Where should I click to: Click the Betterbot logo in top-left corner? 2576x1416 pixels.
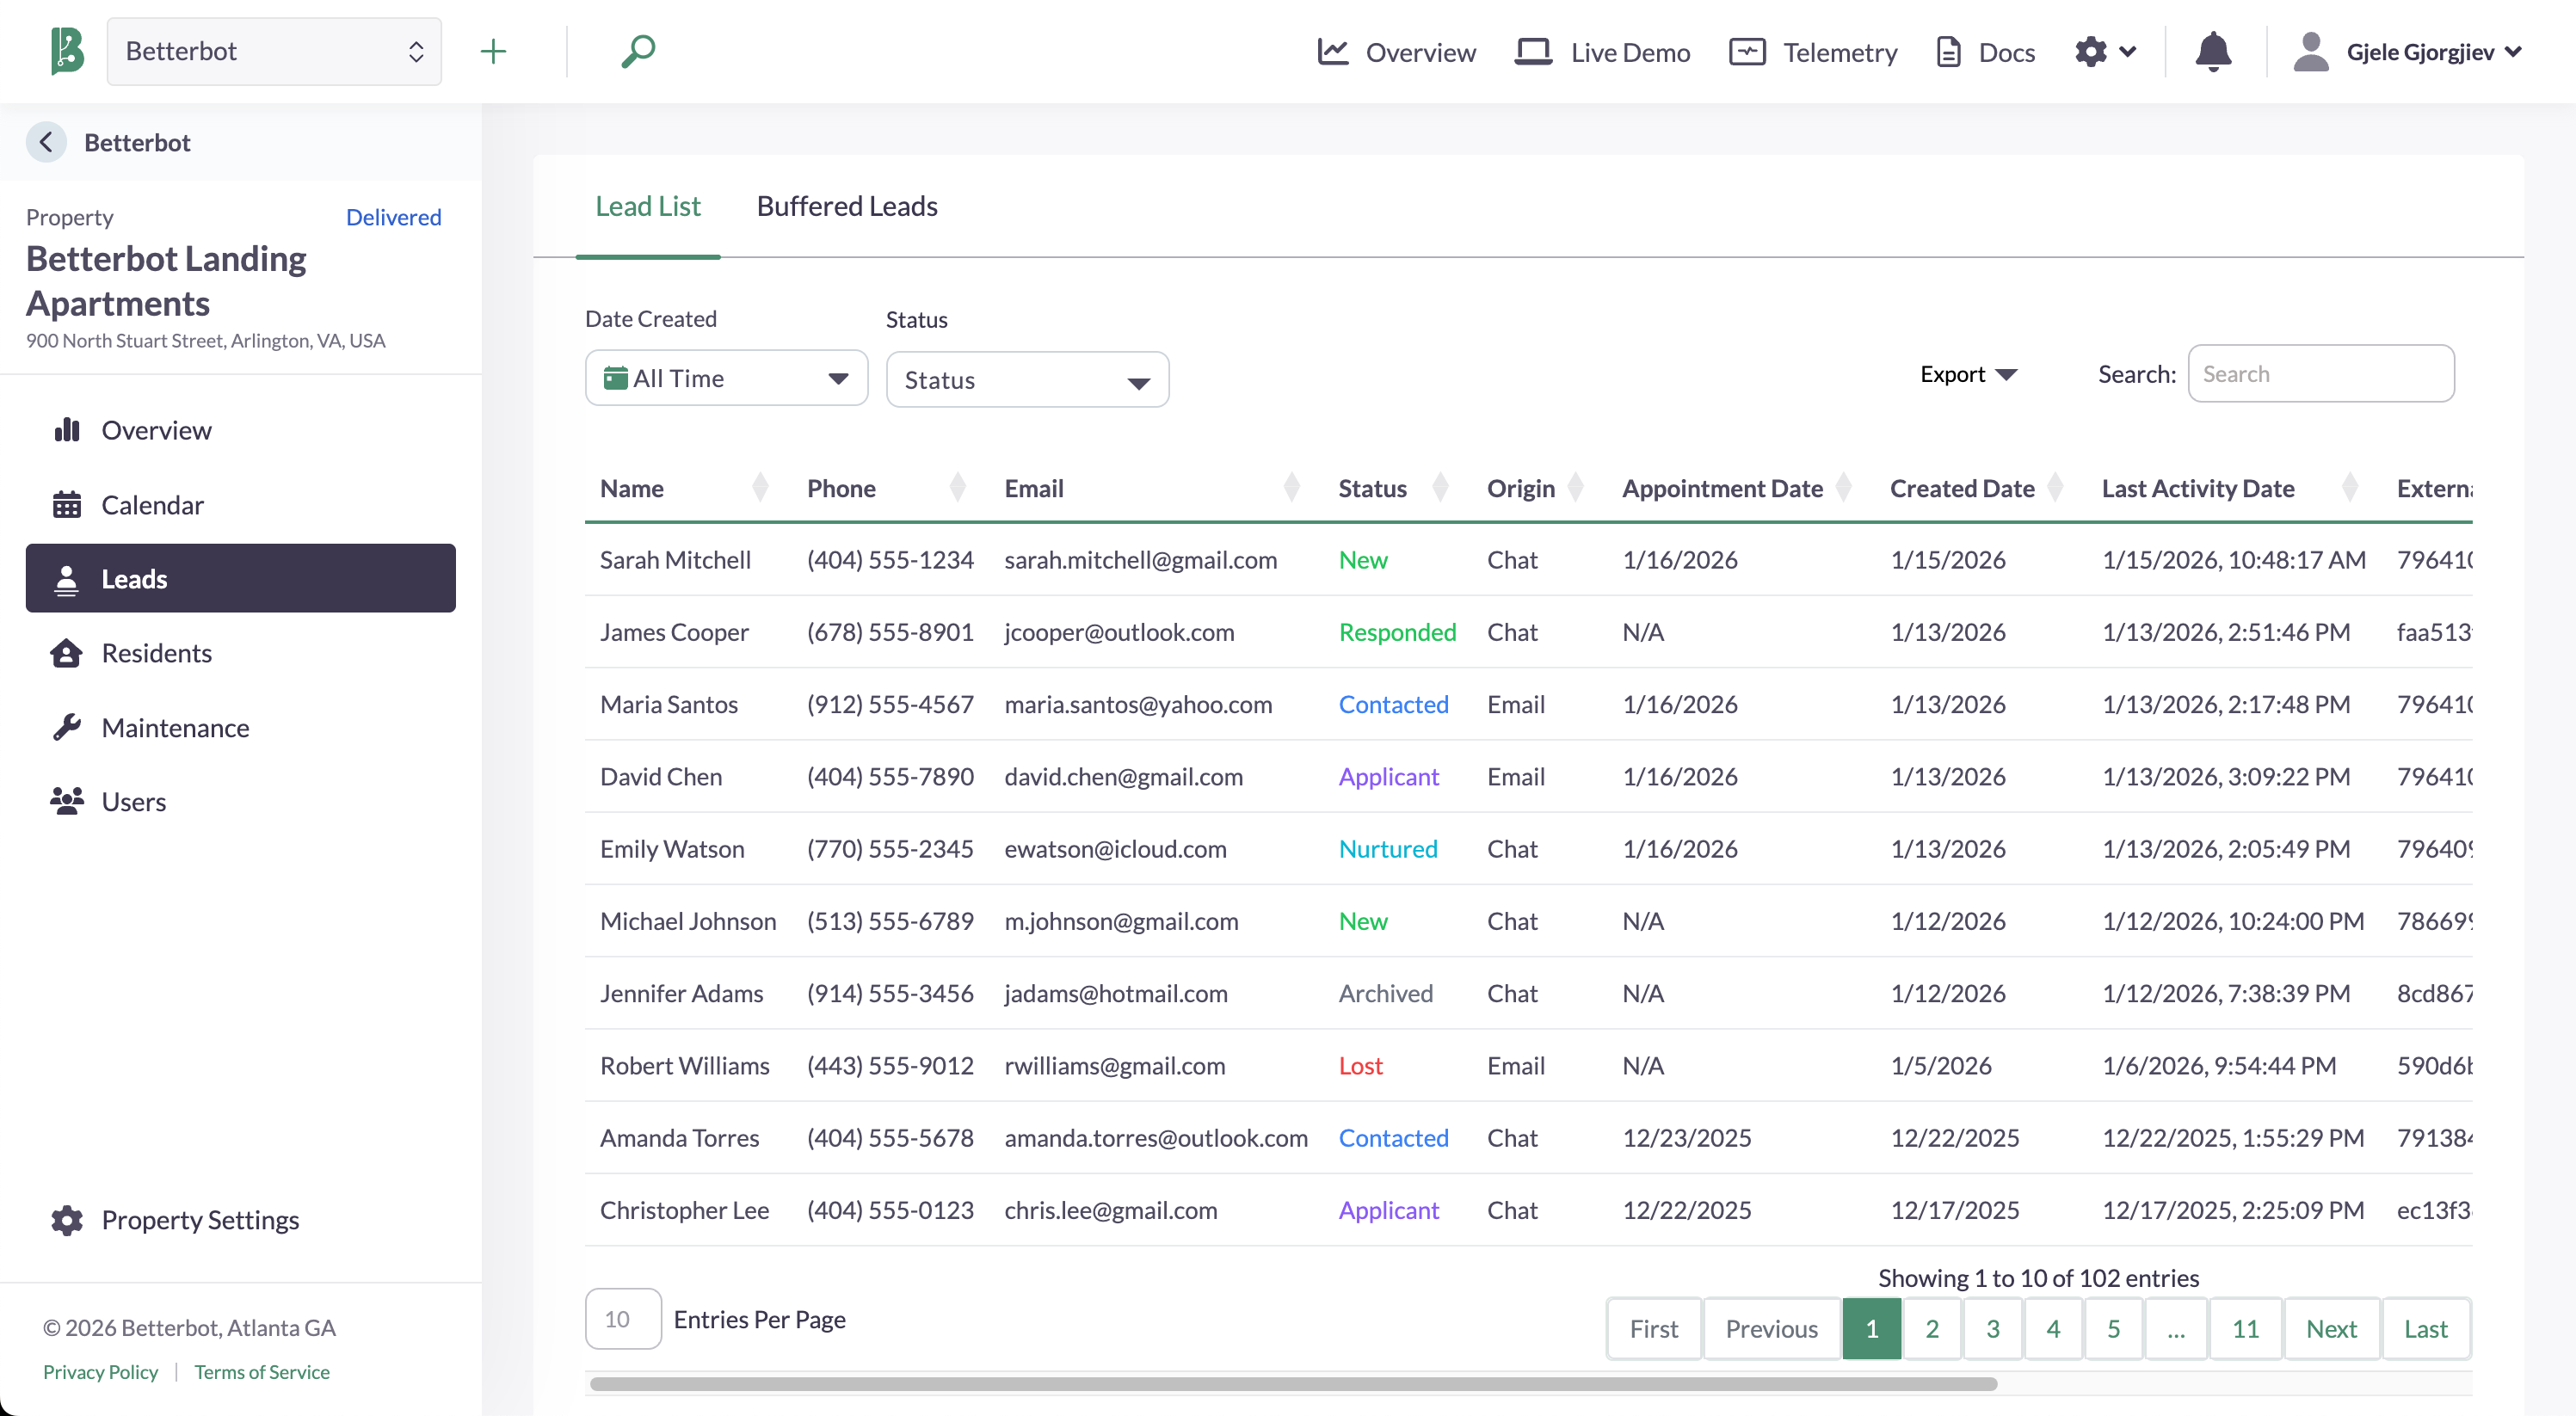[66, 51]
